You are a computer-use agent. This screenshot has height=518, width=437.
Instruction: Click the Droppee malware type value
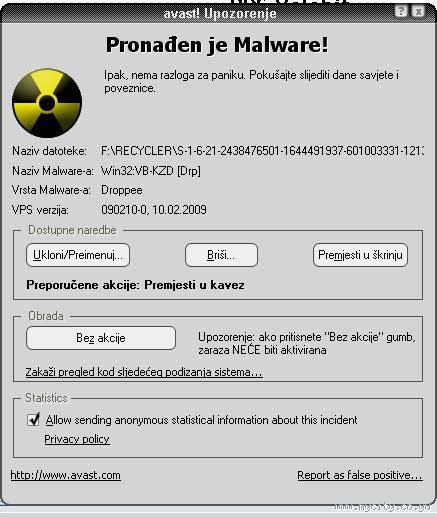pyautogui.click(x=122, y=190)
